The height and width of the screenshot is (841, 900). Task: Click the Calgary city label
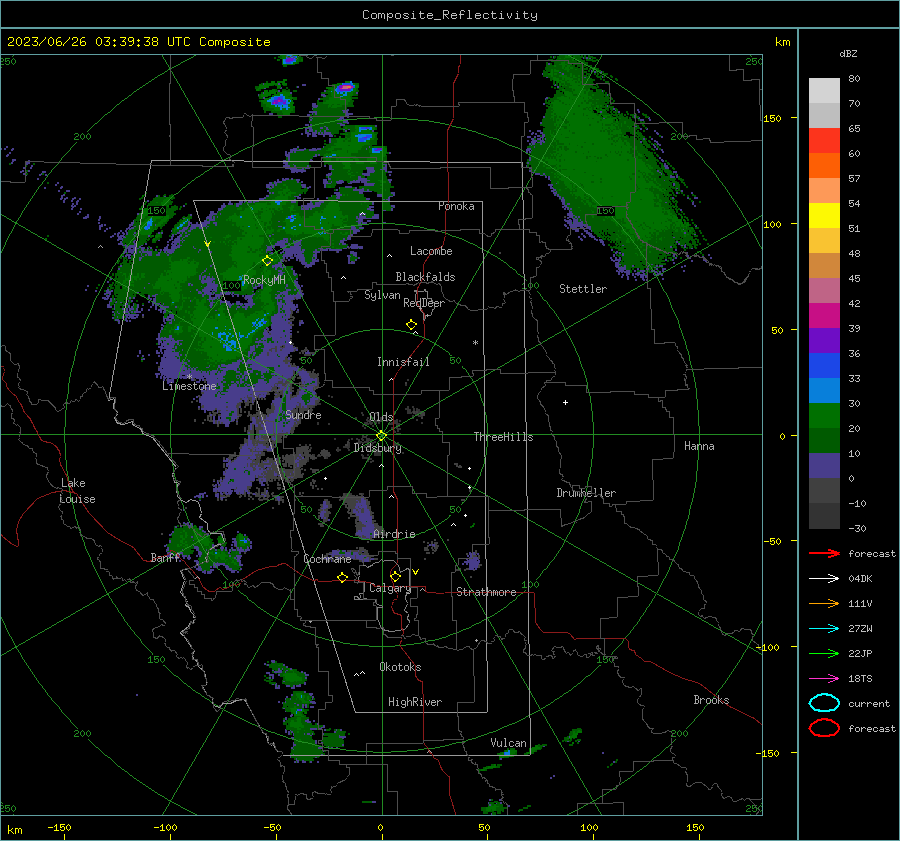click(x=390, y=588)
